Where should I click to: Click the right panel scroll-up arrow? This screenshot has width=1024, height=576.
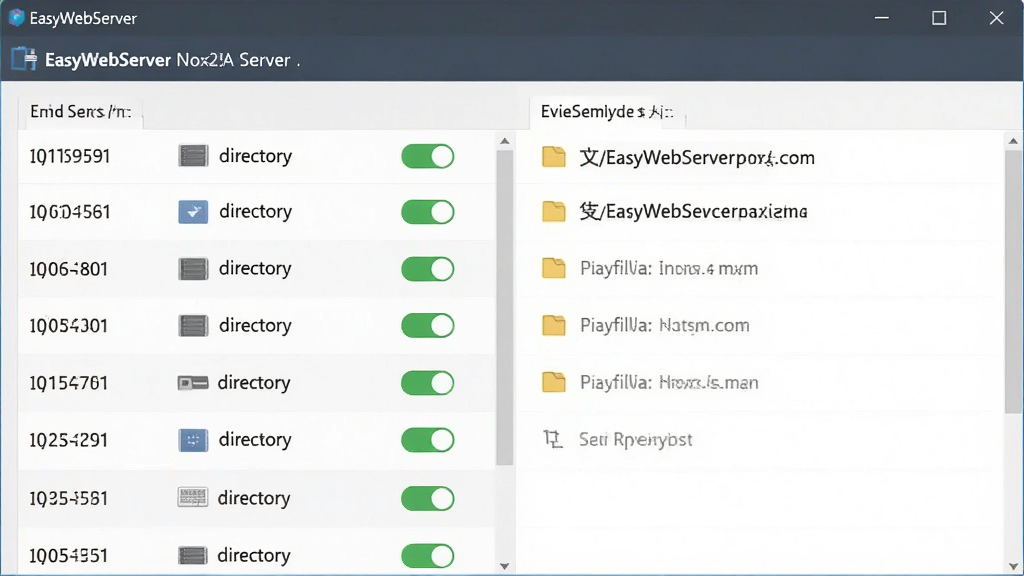[1013, 141]
